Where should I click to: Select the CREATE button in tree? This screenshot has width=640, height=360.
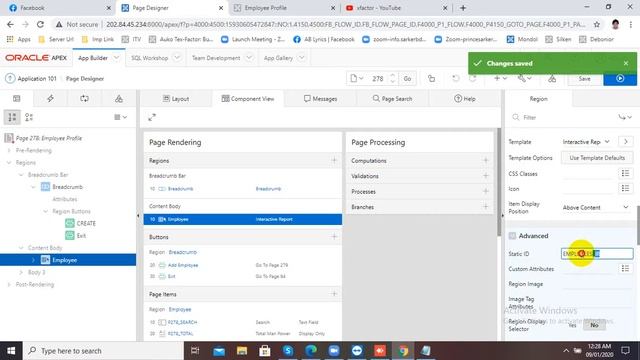pos(86,223)
